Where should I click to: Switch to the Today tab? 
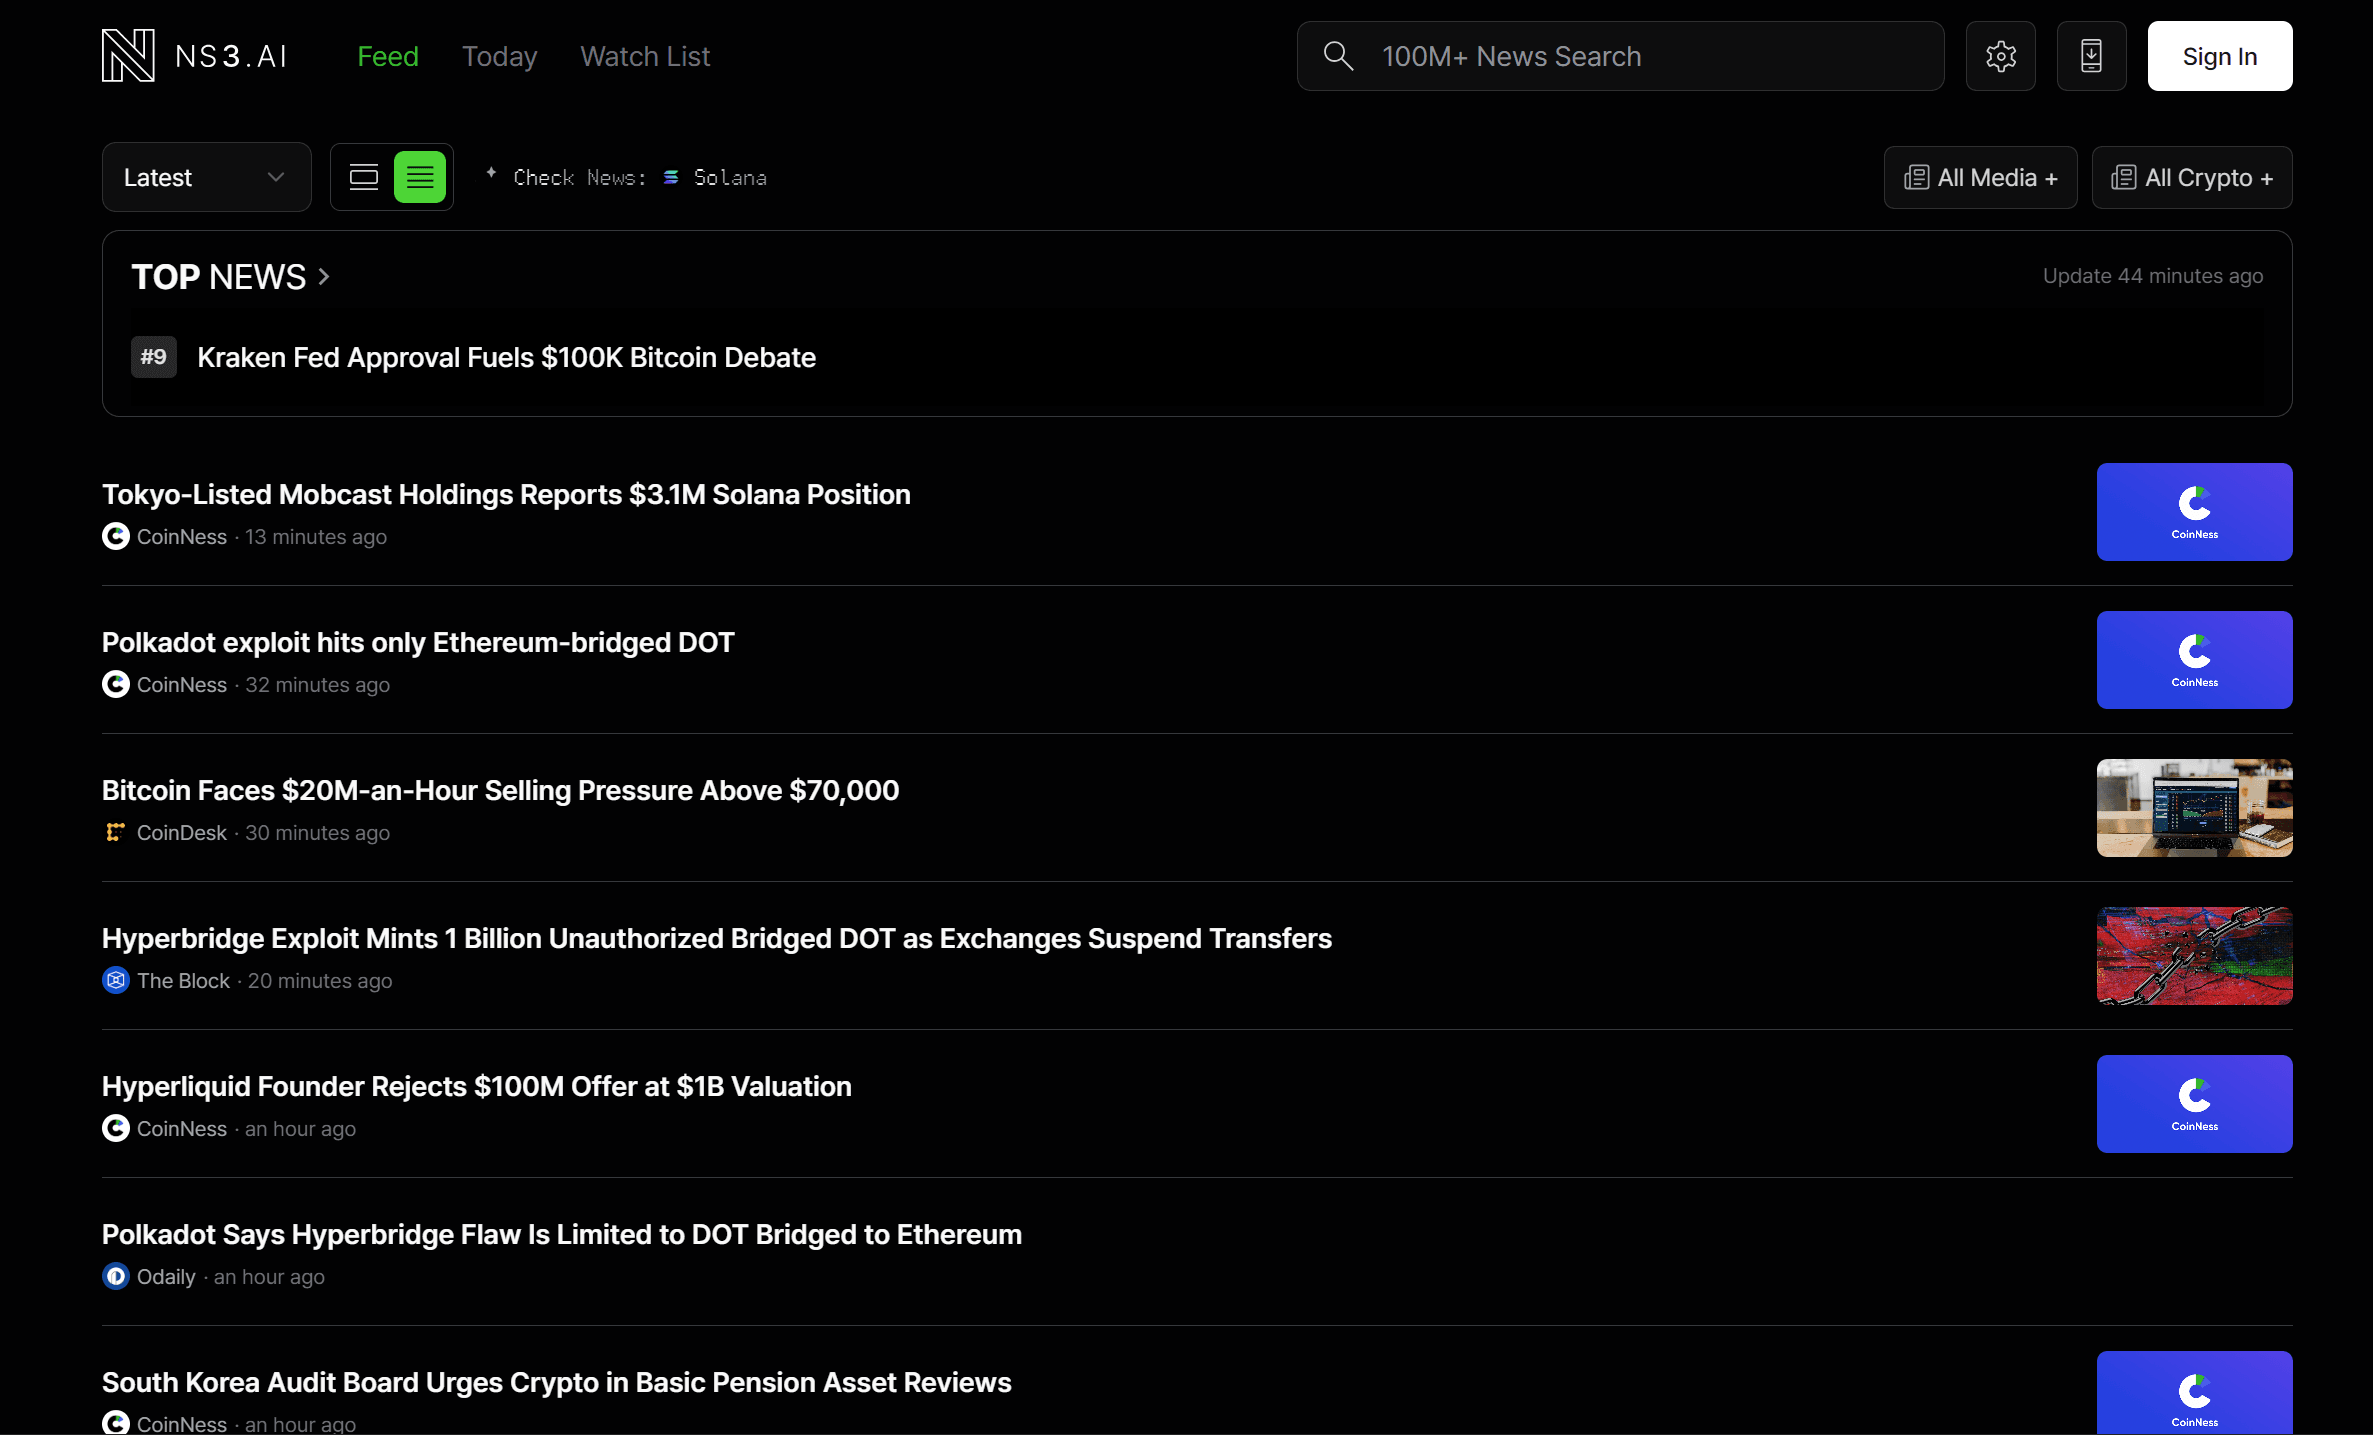(x=499, y=57)
